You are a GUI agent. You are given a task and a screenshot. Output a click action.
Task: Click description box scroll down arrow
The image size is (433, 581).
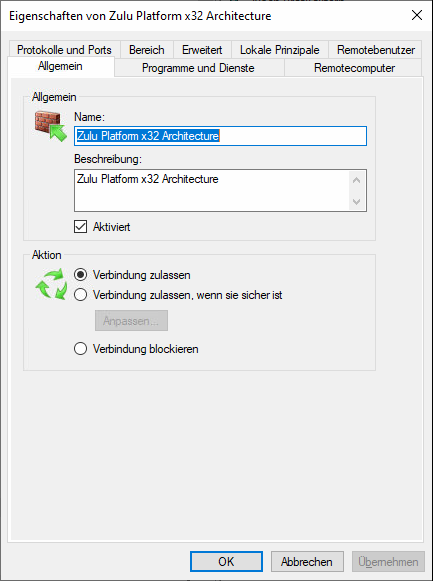point(357,202)
